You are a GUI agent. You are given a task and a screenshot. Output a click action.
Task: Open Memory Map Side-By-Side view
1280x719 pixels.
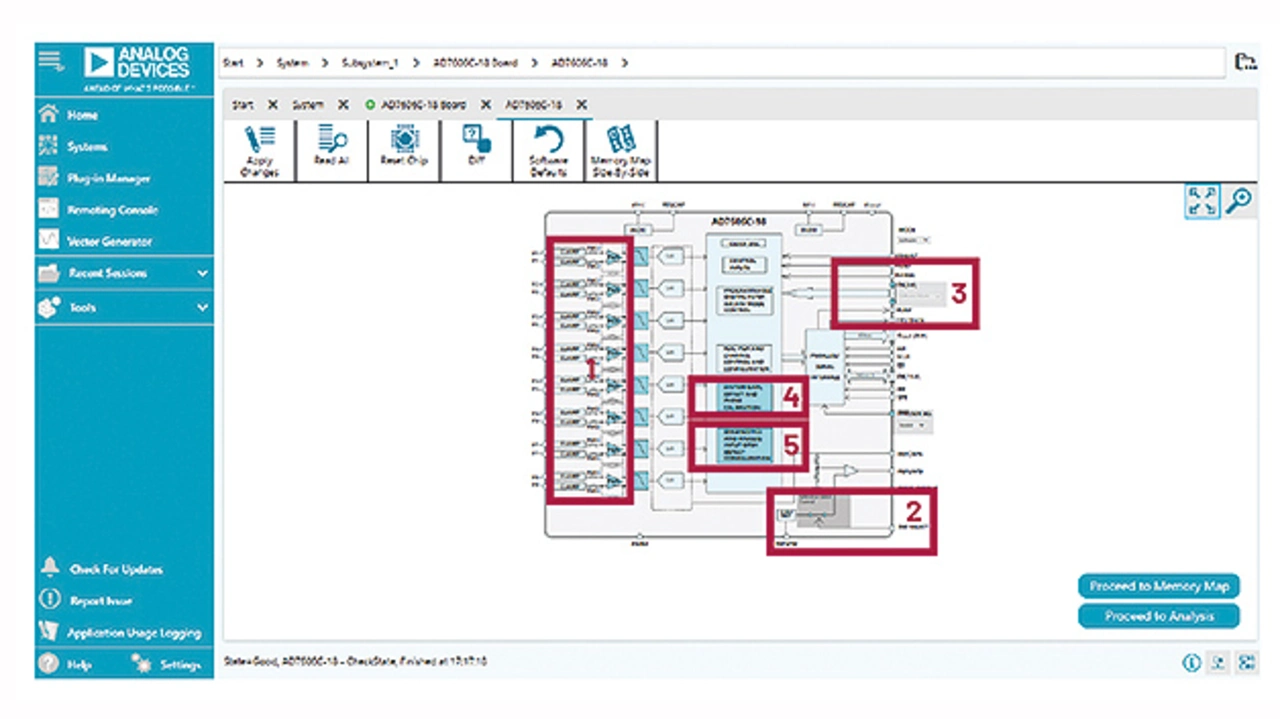point(621,150)
